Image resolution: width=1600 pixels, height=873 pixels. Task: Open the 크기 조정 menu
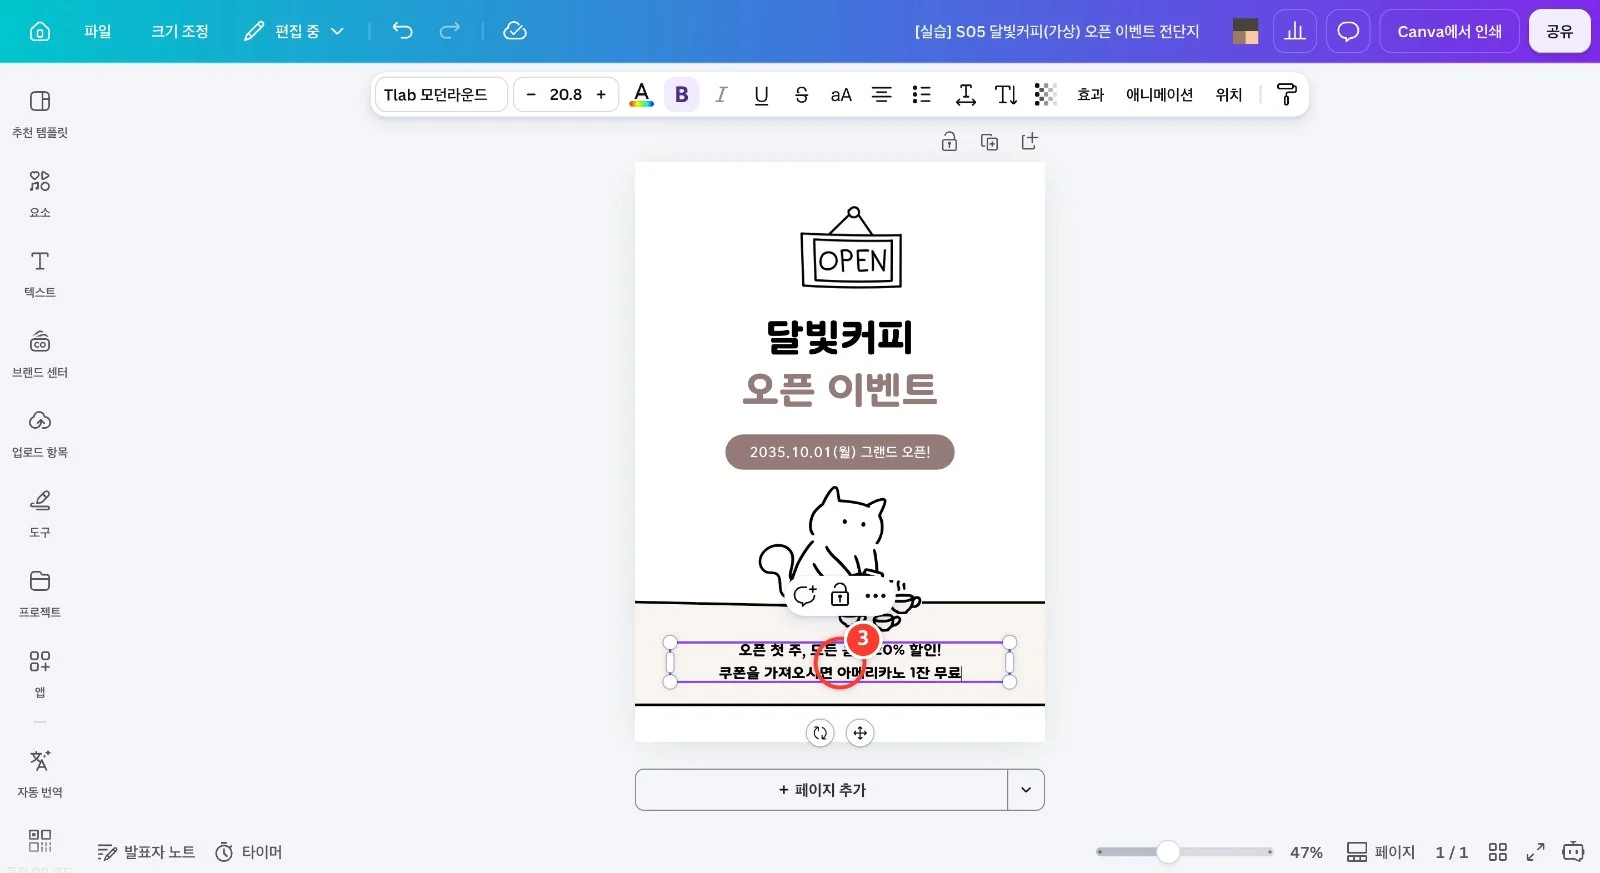(x=180, y=31)
